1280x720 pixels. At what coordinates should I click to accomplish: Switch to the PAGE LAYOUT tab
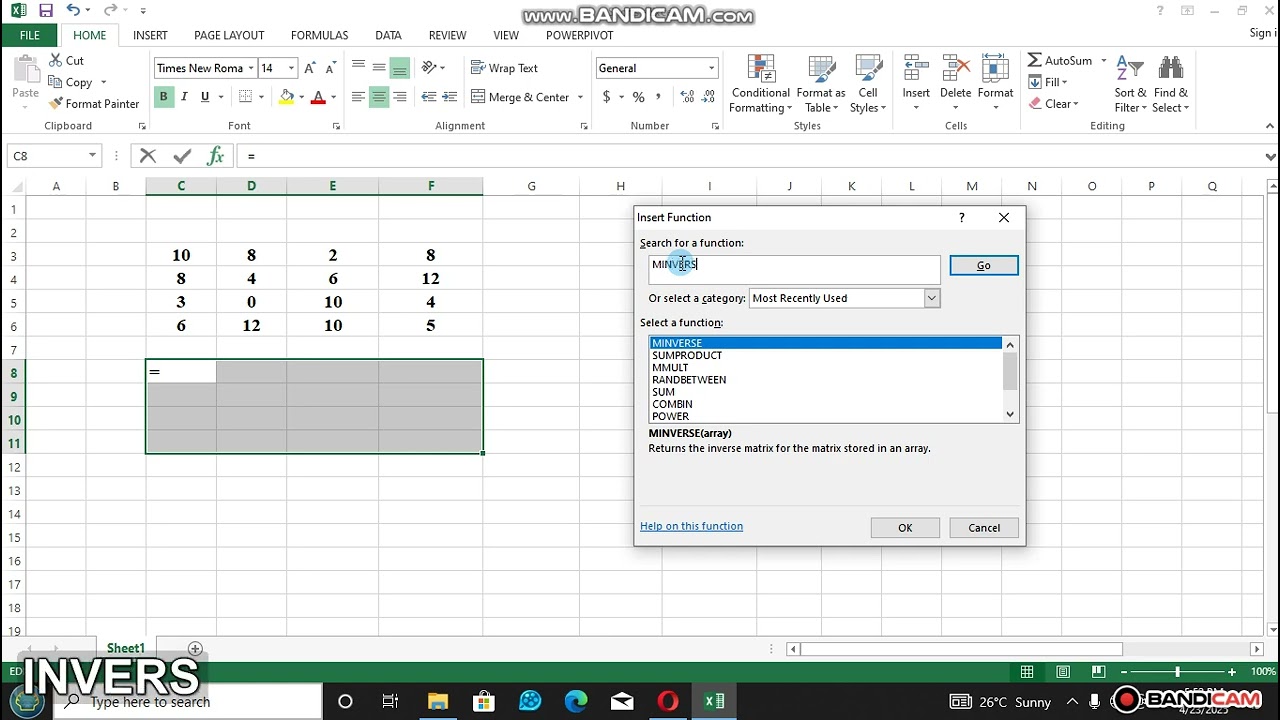coord(229,35)
